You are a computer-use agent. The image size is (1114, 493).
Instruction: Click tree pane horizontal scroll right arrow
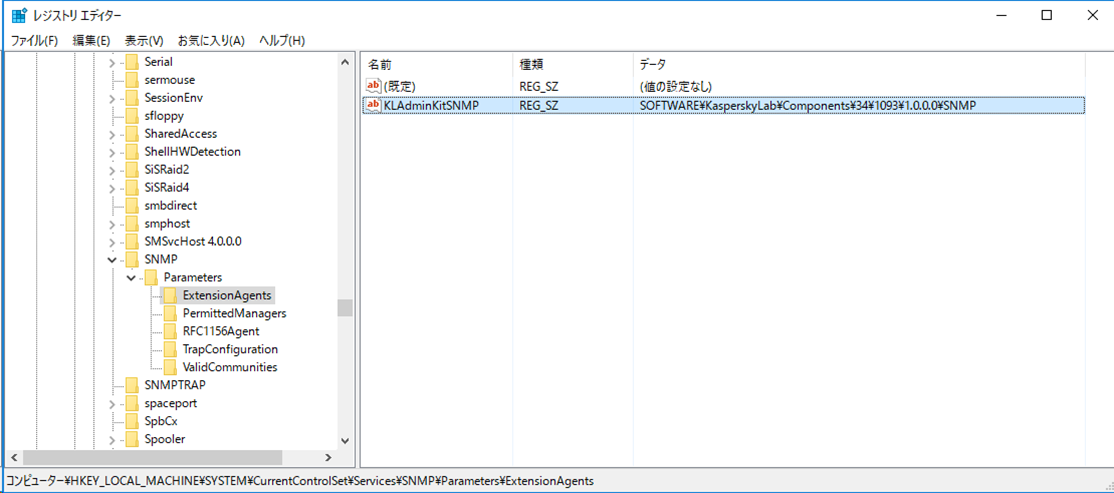click(x=329, y=457)
